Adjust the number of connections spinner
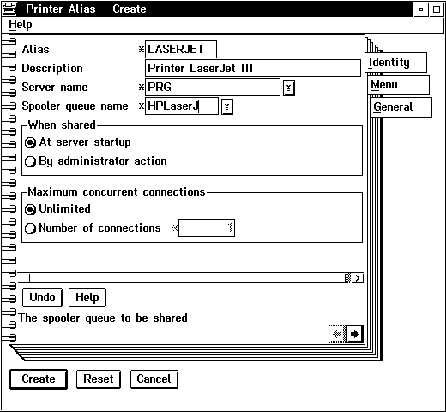446x412 pixels. click(230, 228)
